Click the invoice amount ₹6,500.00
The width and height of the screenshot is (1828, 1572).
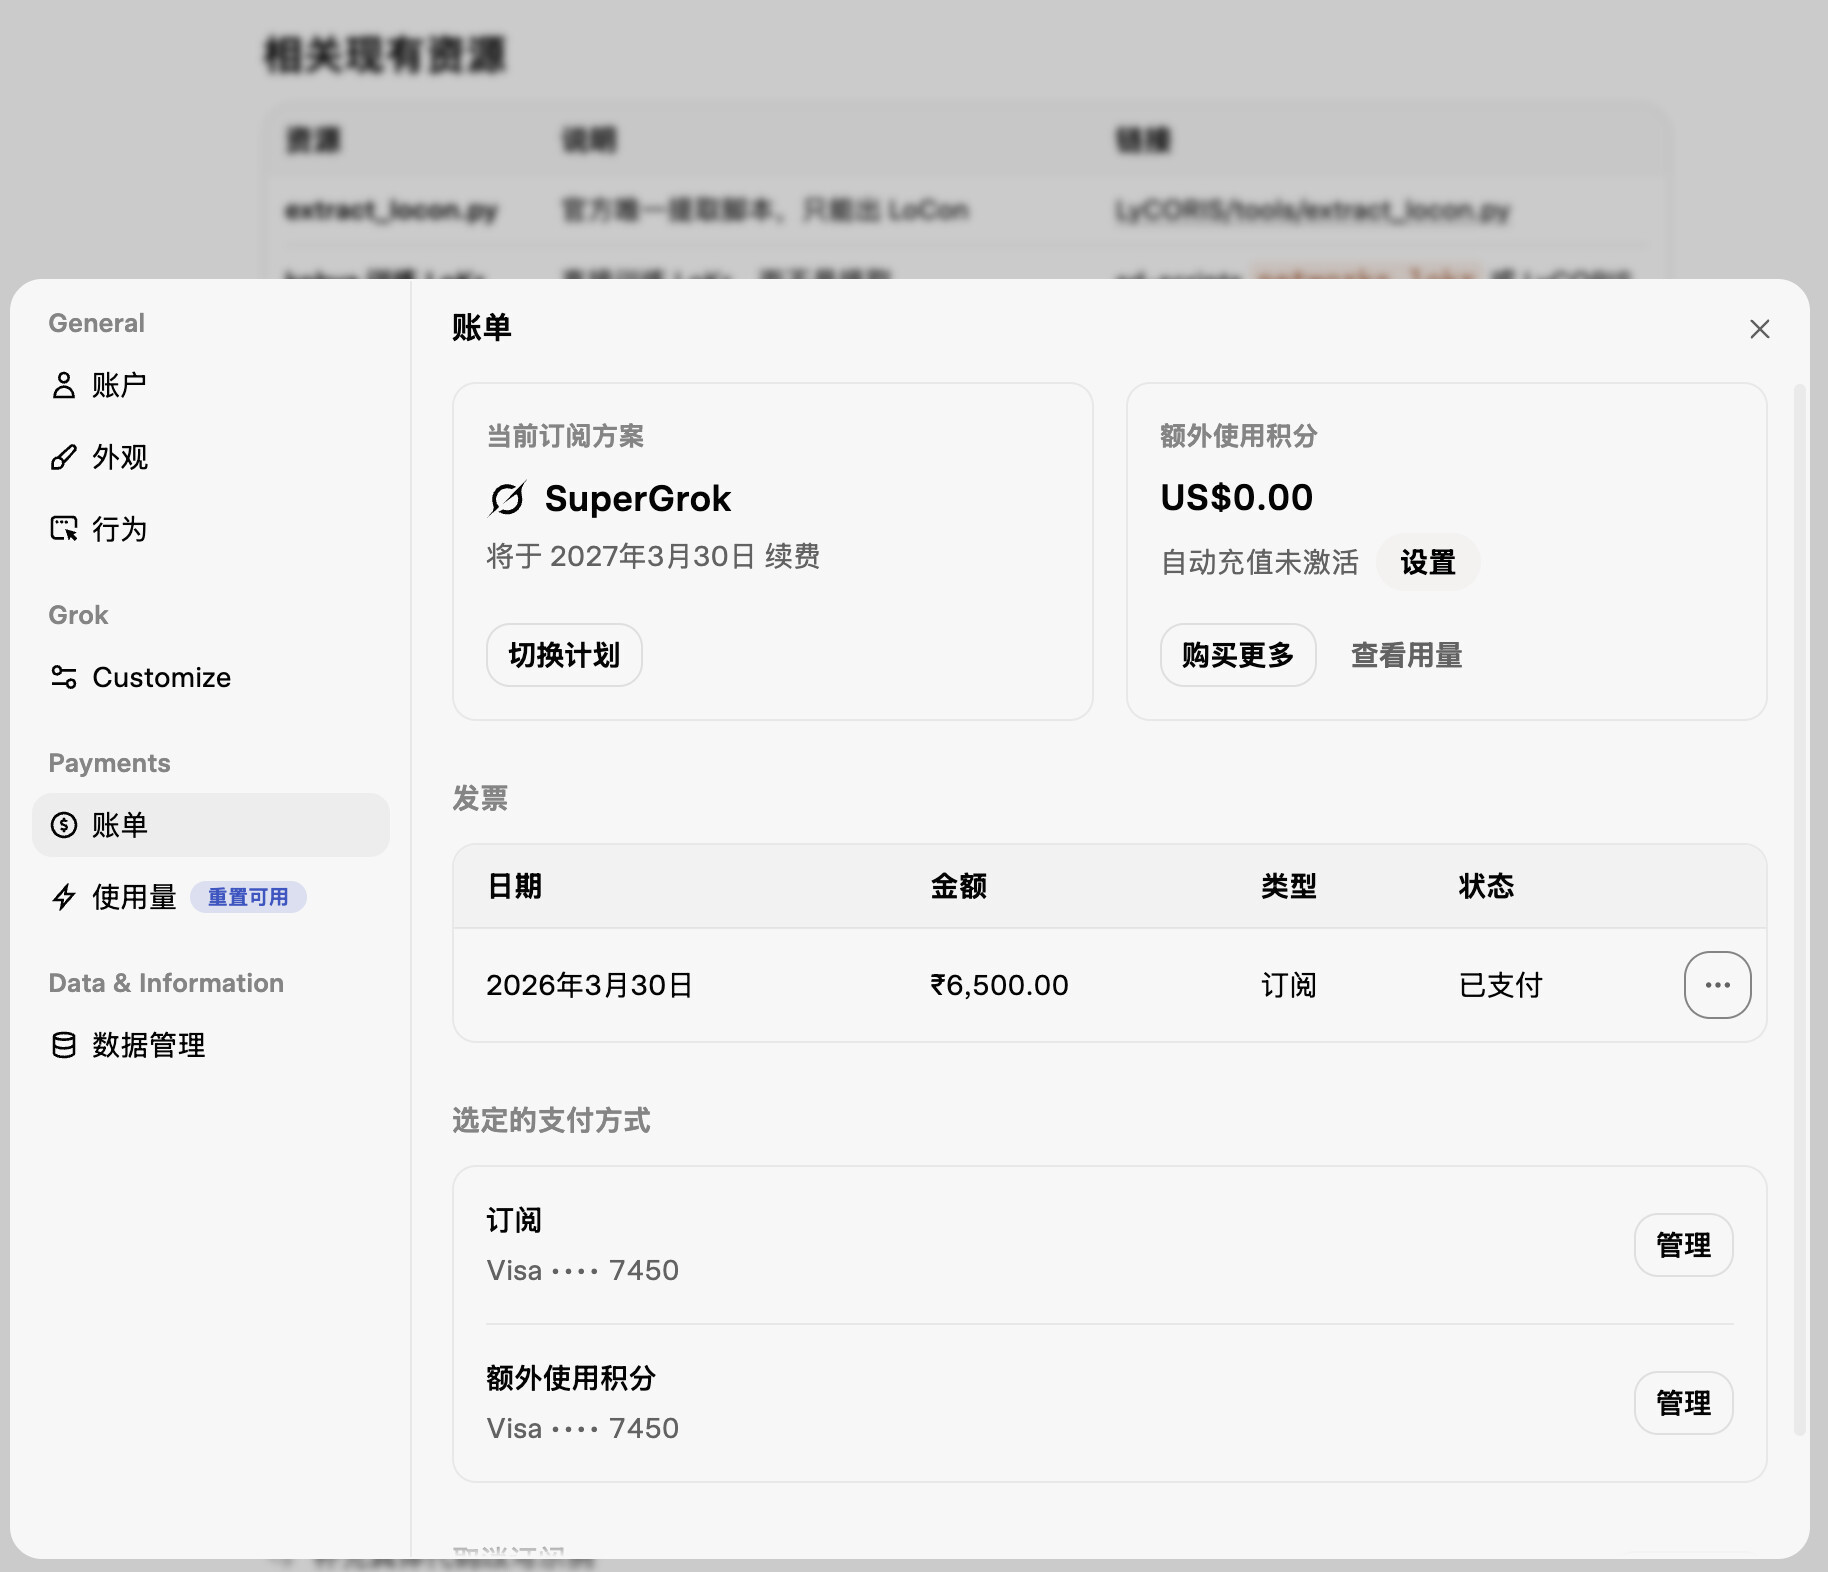[1000, 985]
